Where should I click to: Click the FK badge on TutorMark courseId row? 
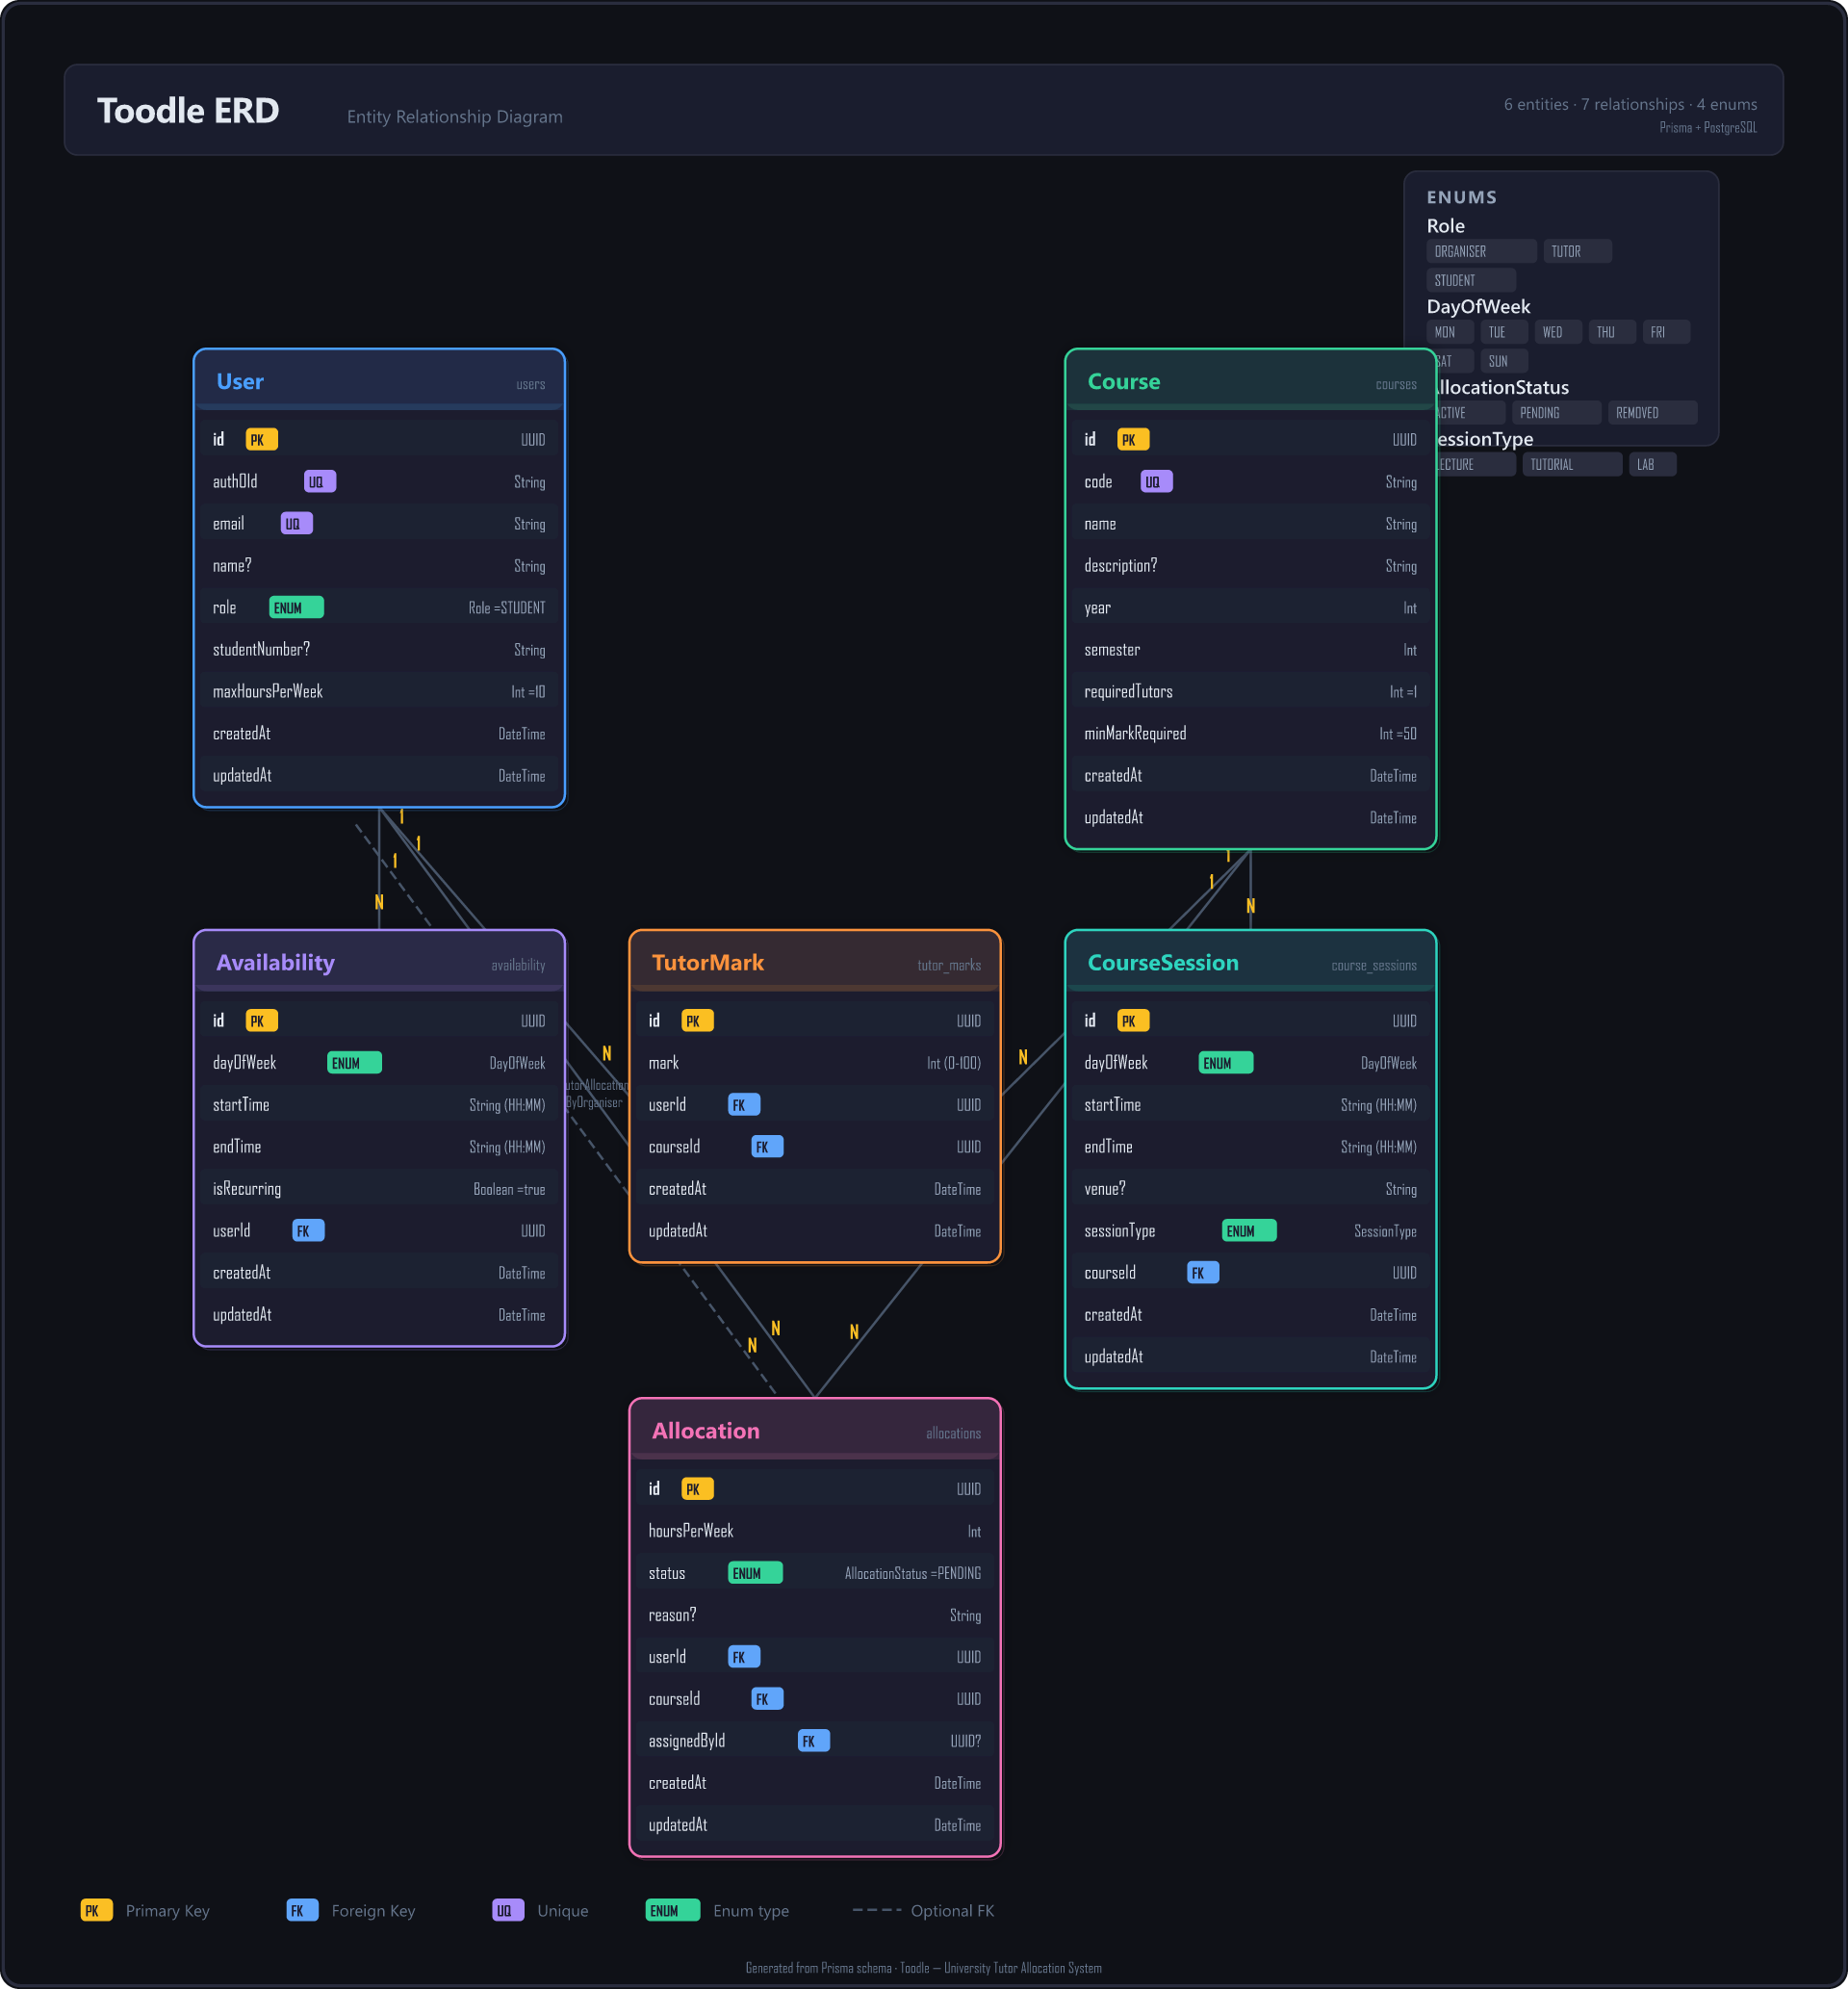(767, 1147)
